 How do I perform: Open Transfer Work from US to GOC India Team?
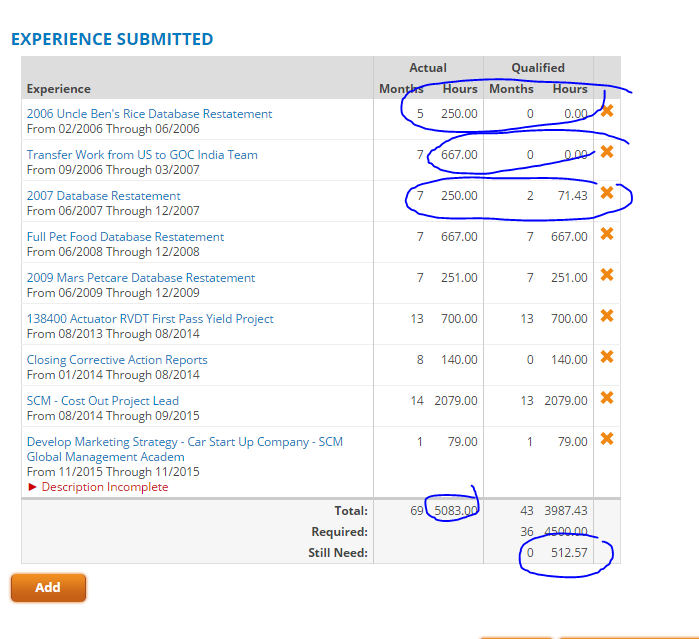pos(142,155)
